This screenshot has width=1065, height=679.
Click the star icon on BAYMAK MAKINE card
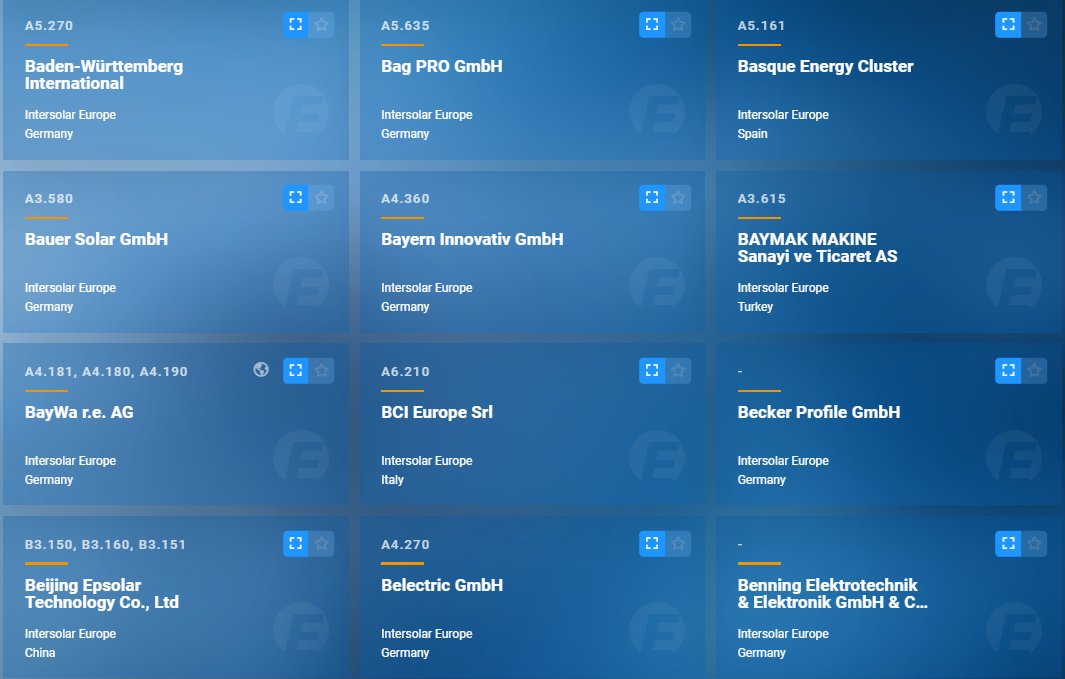1034,197
